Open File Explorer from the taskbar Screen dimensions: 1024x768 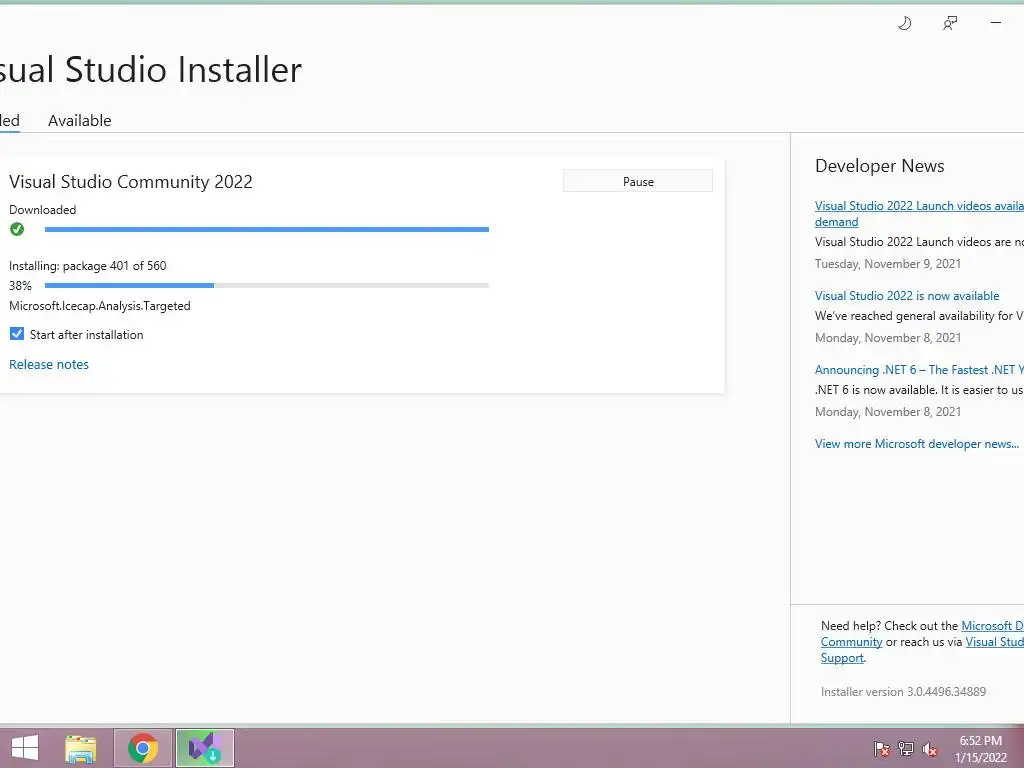[81, 748]
